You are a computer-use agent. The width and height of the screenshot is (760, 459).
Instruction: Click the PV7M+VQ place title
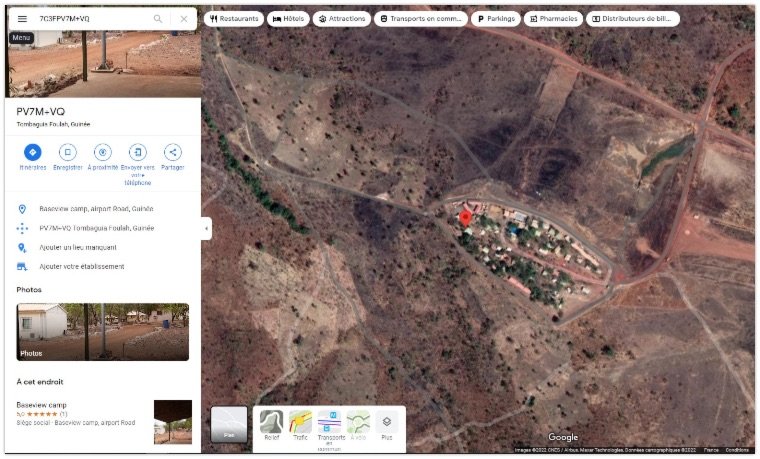click(x=41, y=112)
